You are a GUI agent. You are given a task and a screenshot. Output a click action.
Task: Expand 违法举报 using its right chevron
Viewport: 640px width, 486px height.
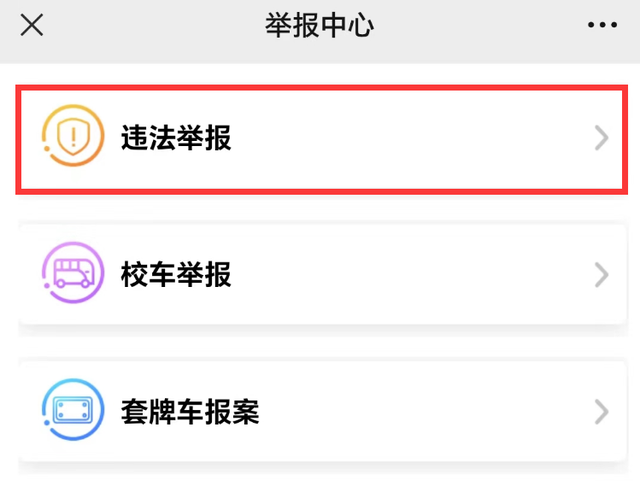(x=600, y=138)
